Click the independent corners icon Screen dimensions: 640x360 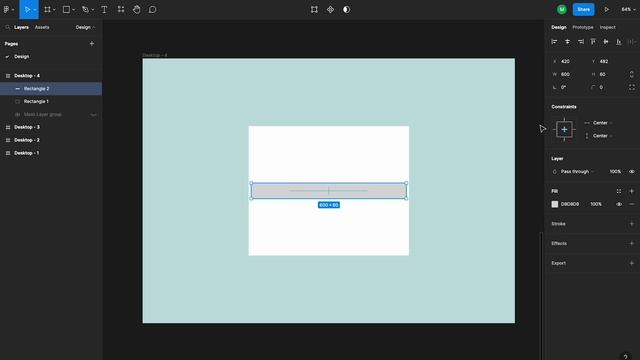[x=632, y=87]
